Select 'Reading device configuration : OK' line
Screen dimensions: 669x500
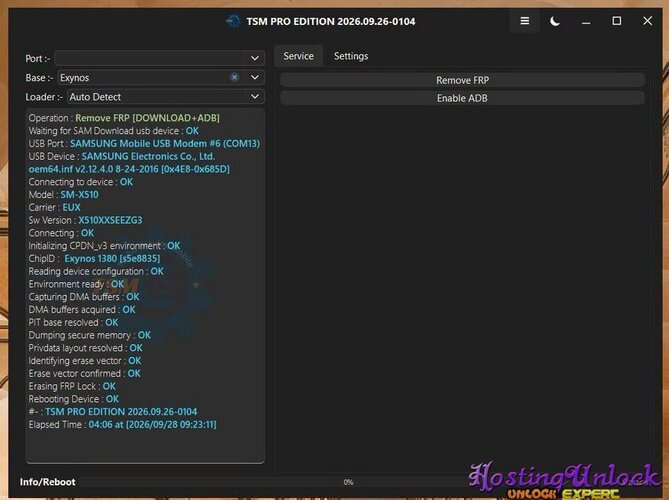pyautogui.click(x=96, y=271)
